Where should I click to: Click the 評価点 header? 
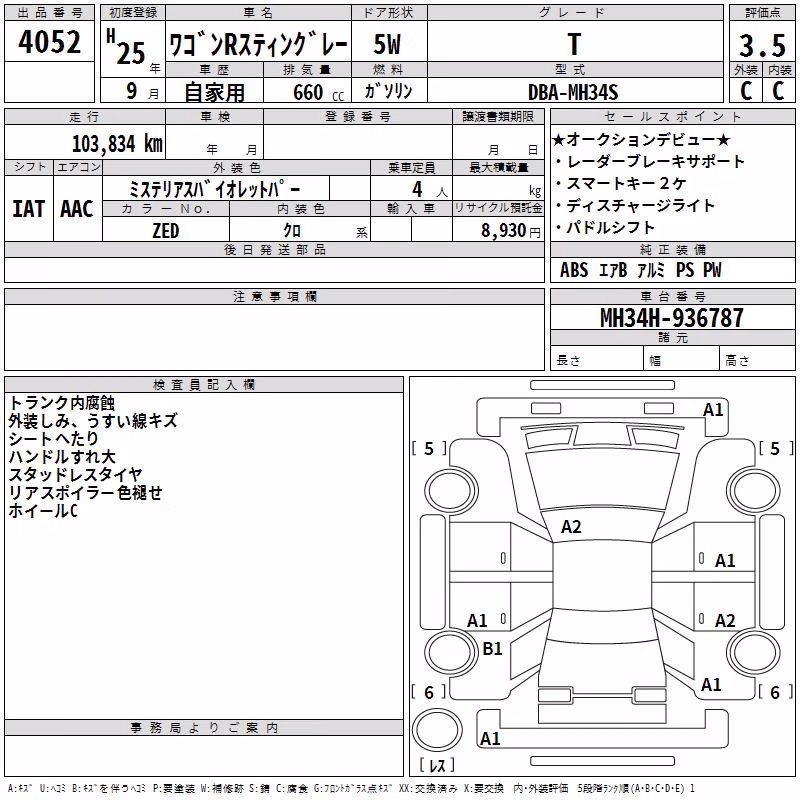pos(763,13)
